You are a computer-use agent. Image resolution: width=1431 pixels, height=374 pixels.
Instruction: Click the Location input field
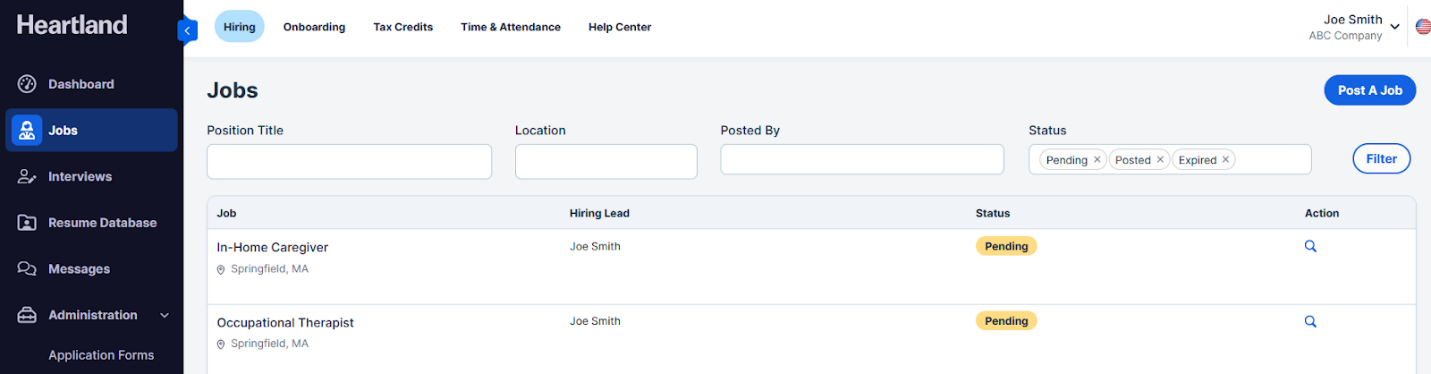tap(606, 161)
